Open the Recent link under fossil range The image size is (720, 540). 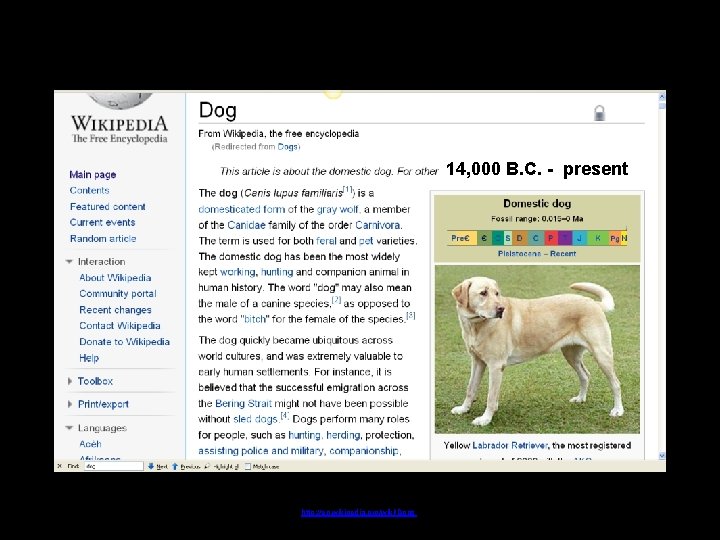point(563,253)
